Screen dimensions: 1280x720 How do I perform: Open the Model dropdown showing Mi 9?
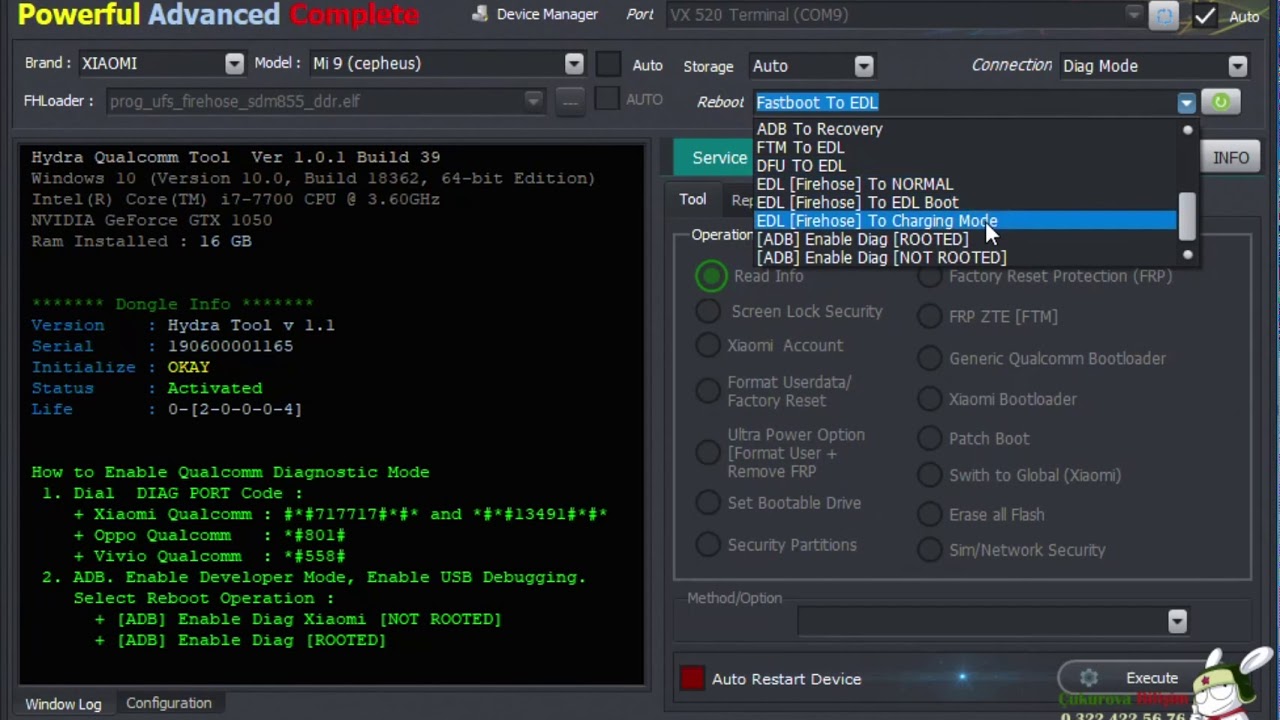[x=574, y=63]
